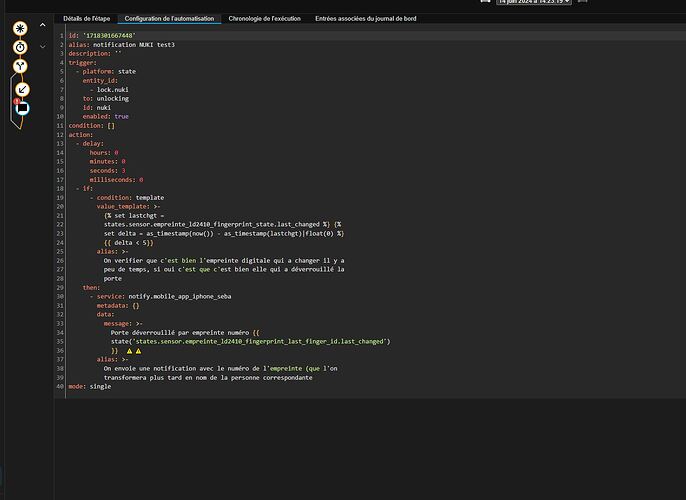Open Chronologie de l'exécution tab

pyautogui.click(x=265, y=19)
